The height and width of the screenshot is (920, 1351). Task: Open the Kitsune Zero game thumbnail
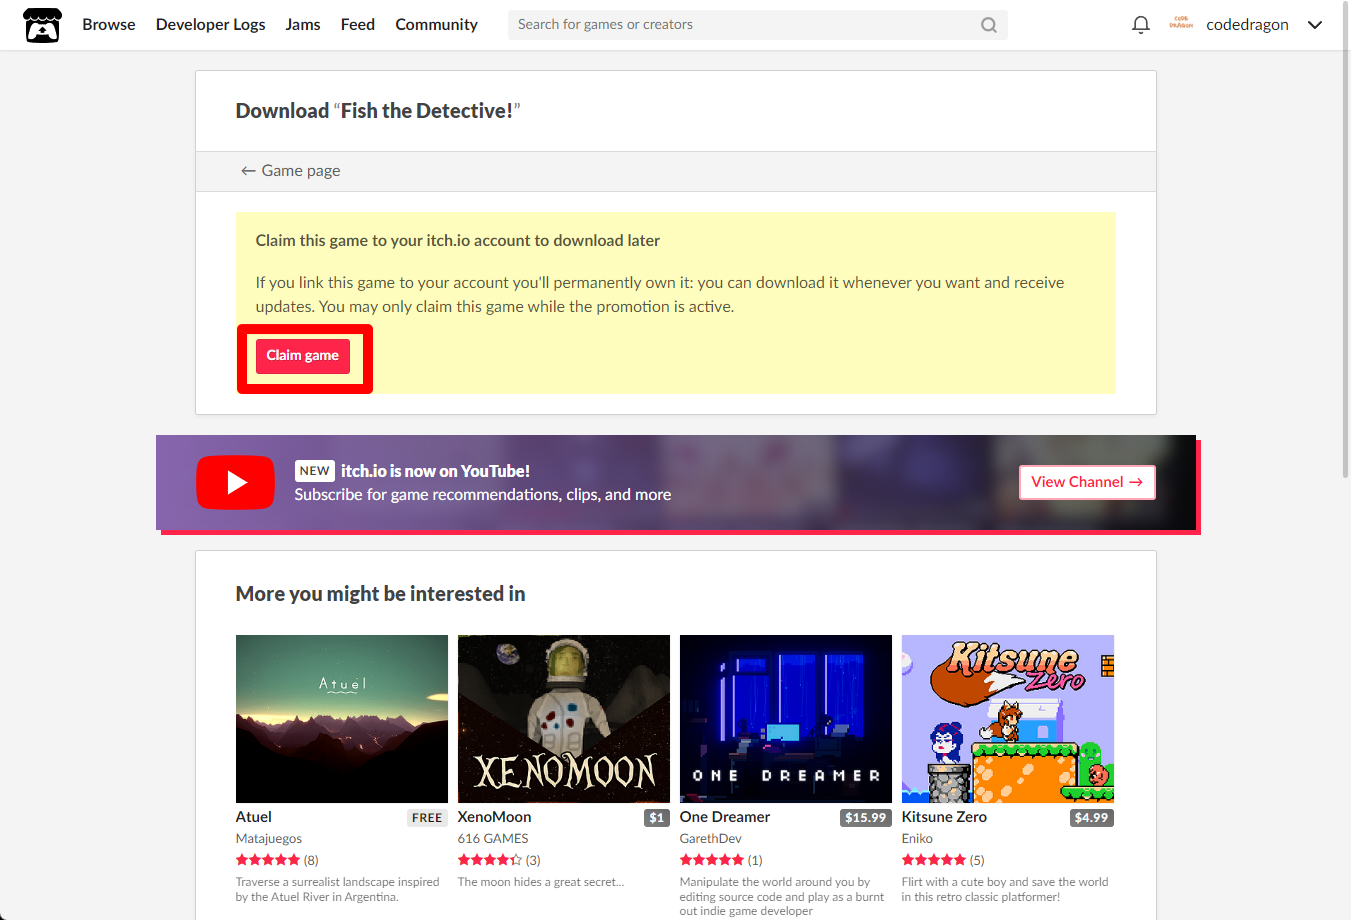click(1008, 719)
